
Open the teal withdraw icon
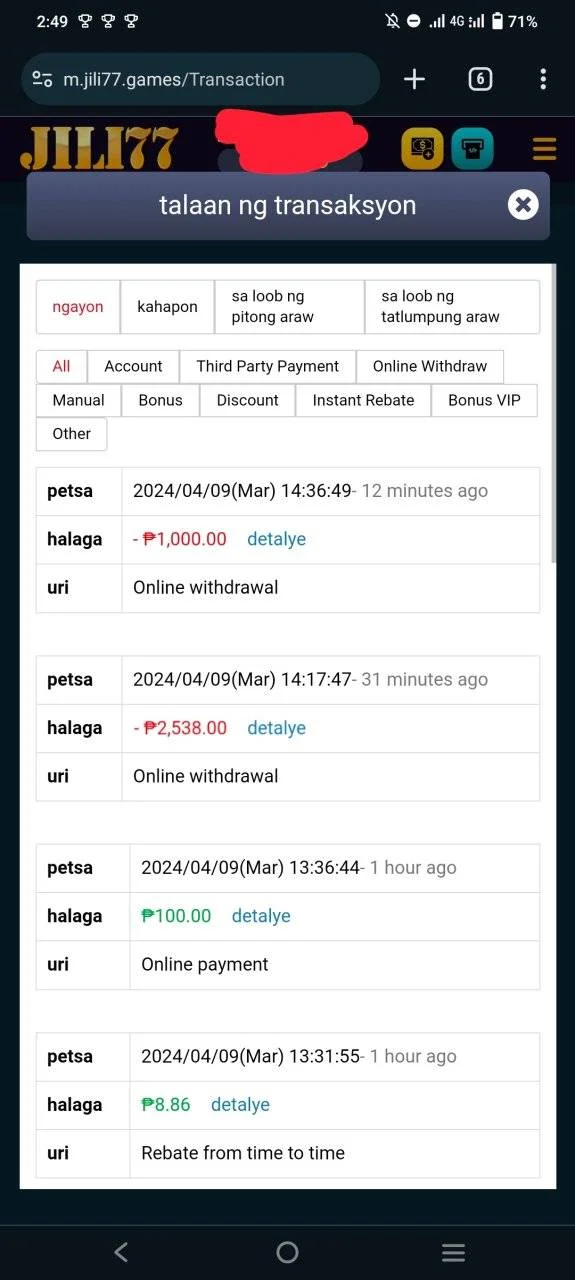[x=472, y=149]
